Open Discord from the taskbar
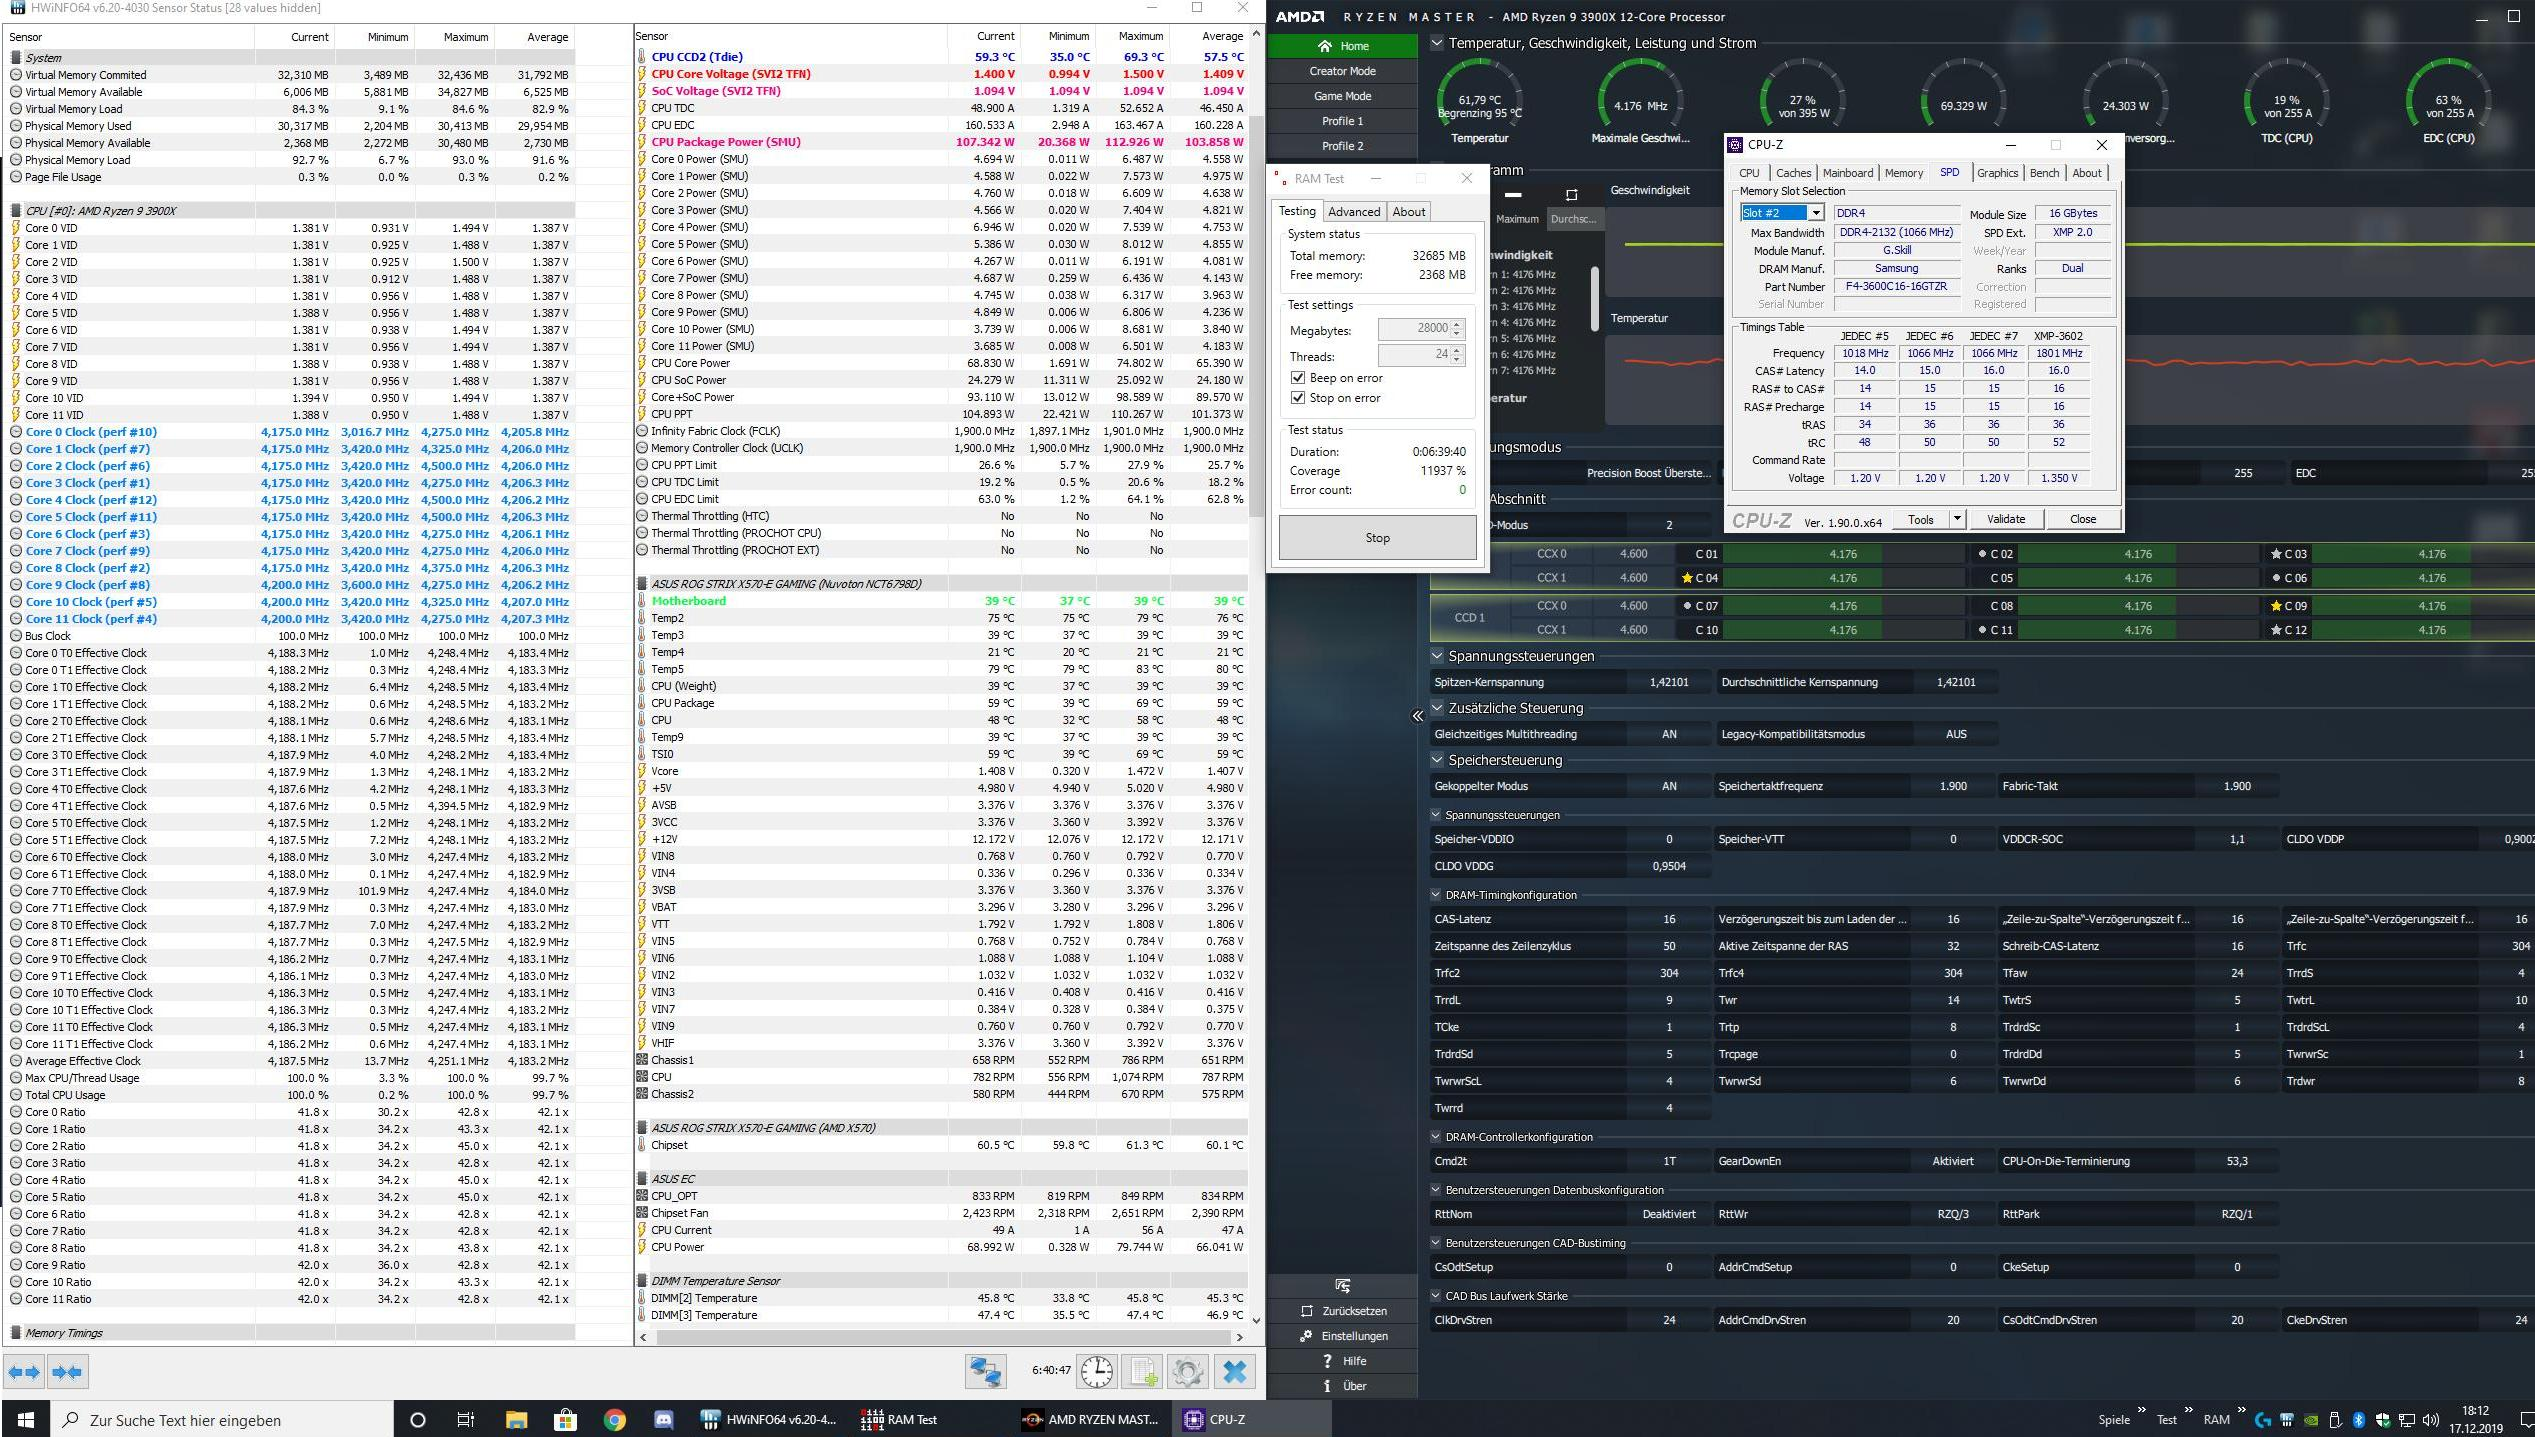Viewport: 2535px width, 1437px height. coord(663,1419)
